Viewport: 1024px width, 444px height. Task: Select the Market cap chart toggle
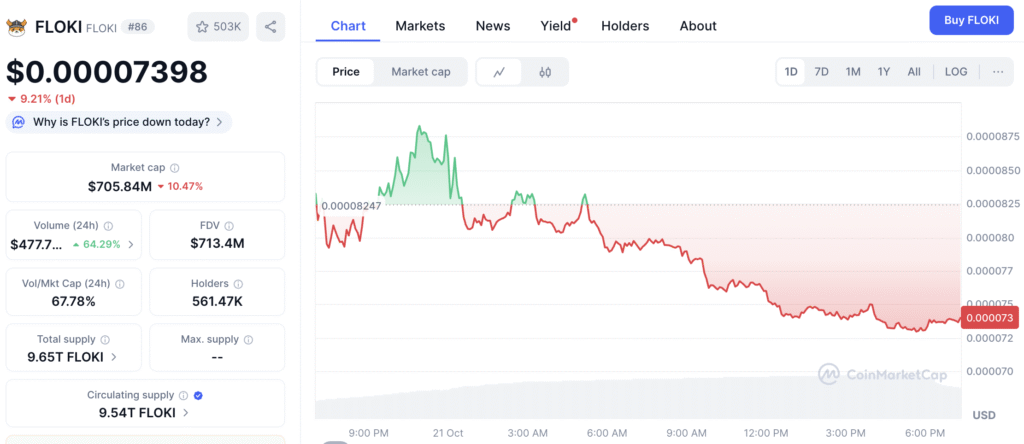click(420, 72)
